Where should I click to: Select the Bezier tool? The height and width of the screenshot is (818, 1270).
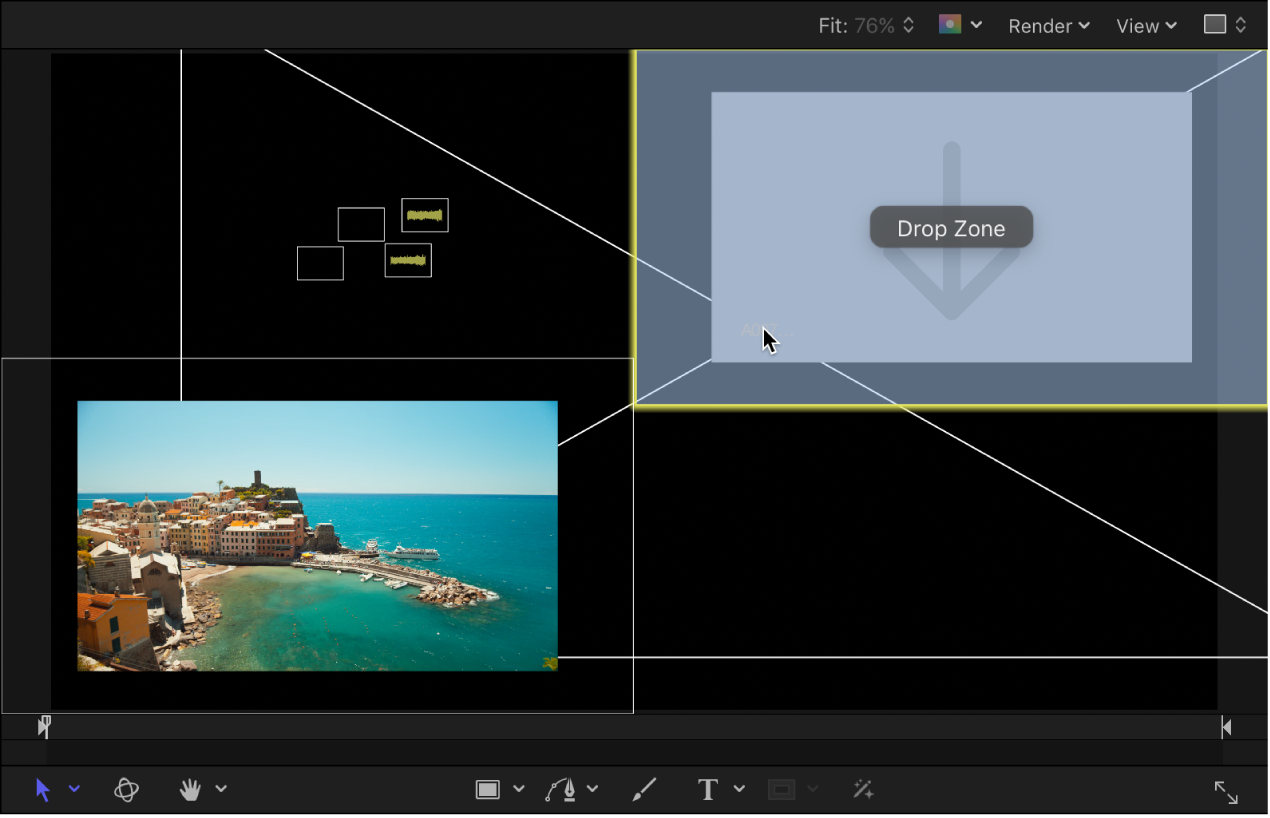561,789
